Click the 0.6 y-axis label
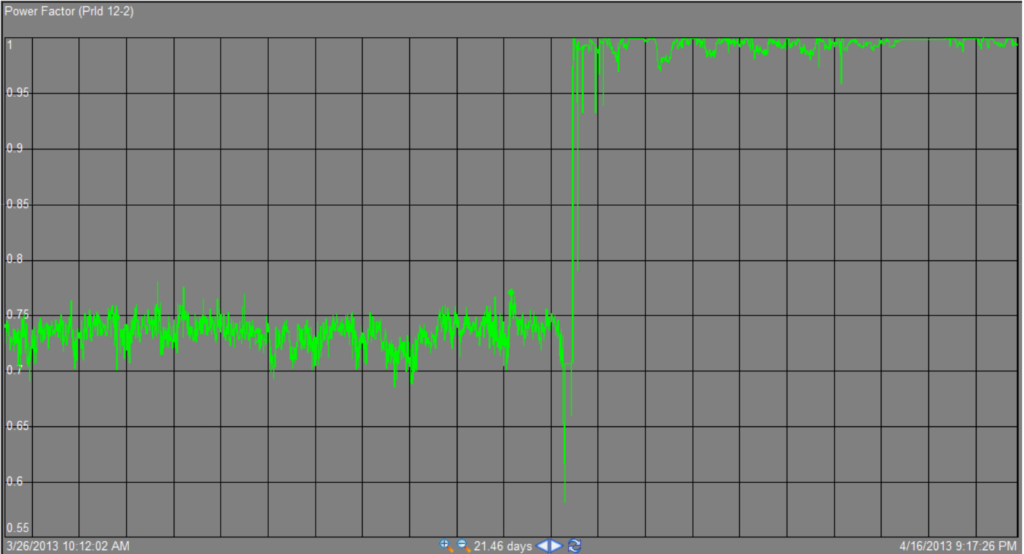The image size is (1024, 554). coord(15,481)
